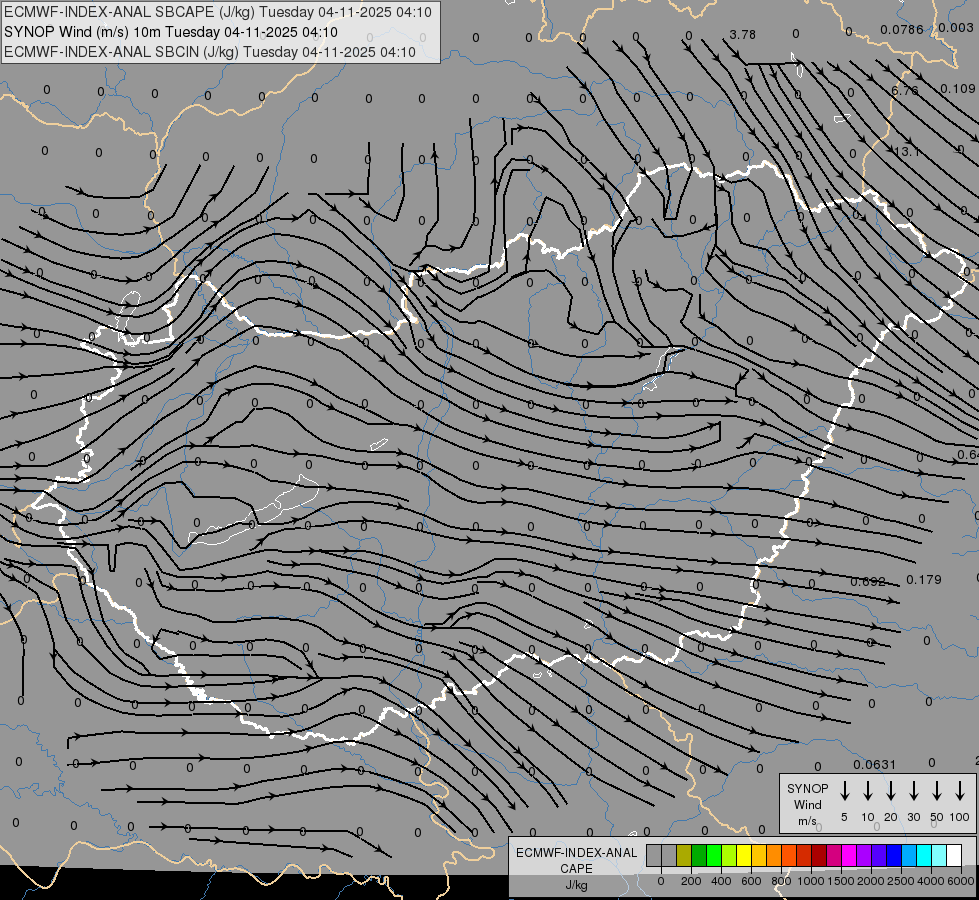979x900 pixels.
Task: Click the 0.0631 CAPE value on map
Action: [x=874, y=764]
